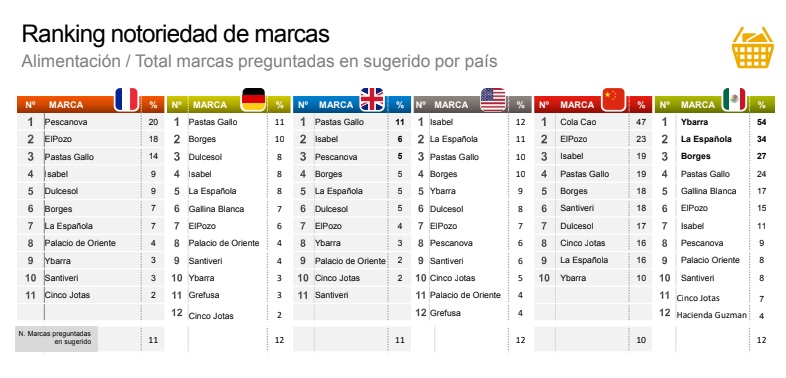Click the United States flag icon
Image resolution: width=786 pixels, height=378 pixels.
point(493,99)
